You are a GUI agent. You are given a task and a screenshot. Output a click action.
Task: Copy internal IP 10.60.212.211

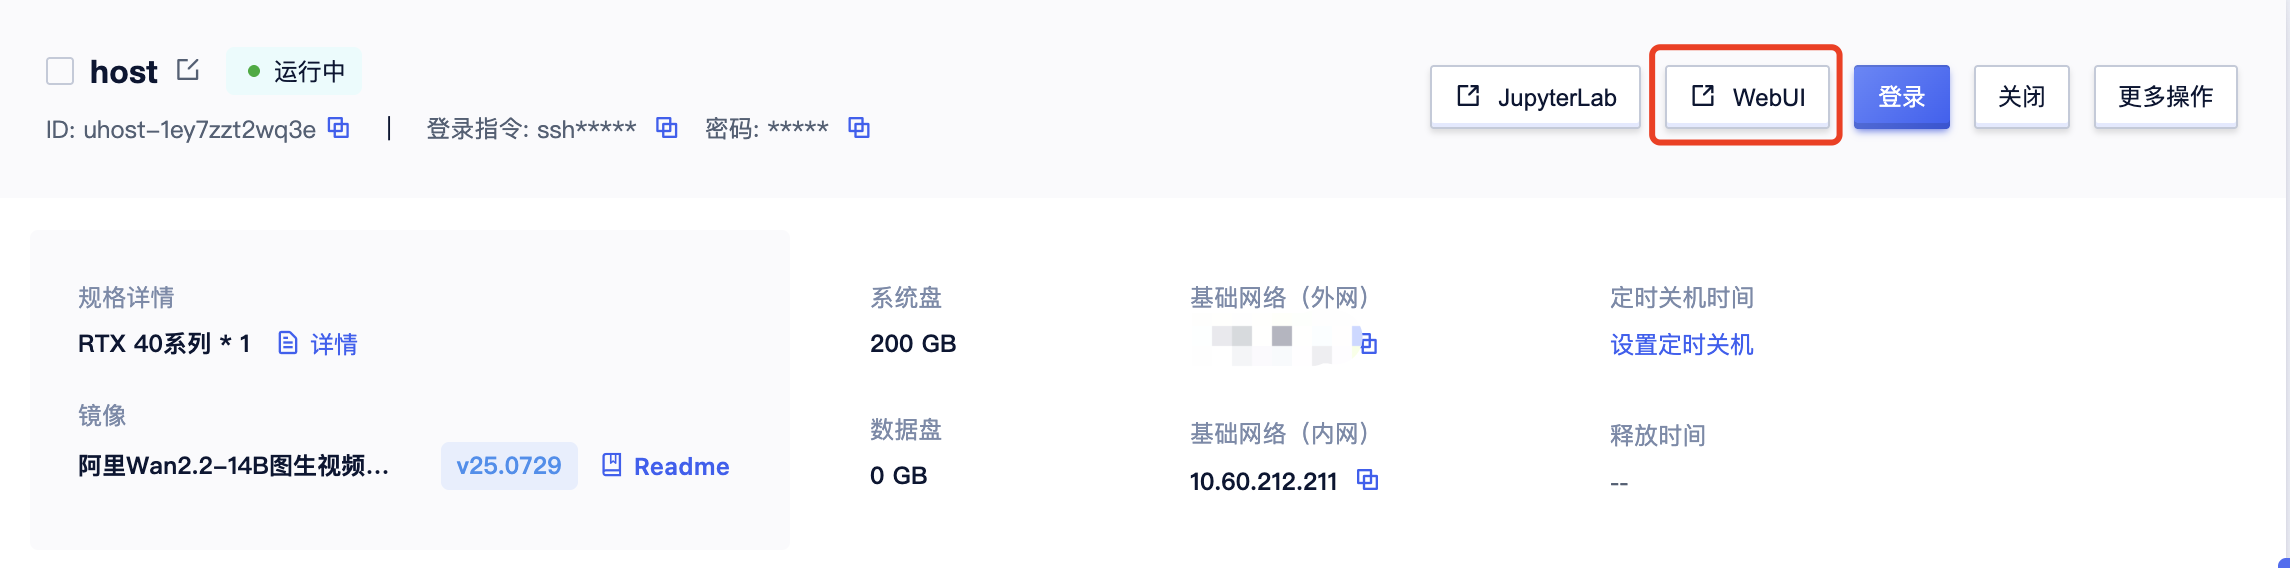click(1367, 480)
